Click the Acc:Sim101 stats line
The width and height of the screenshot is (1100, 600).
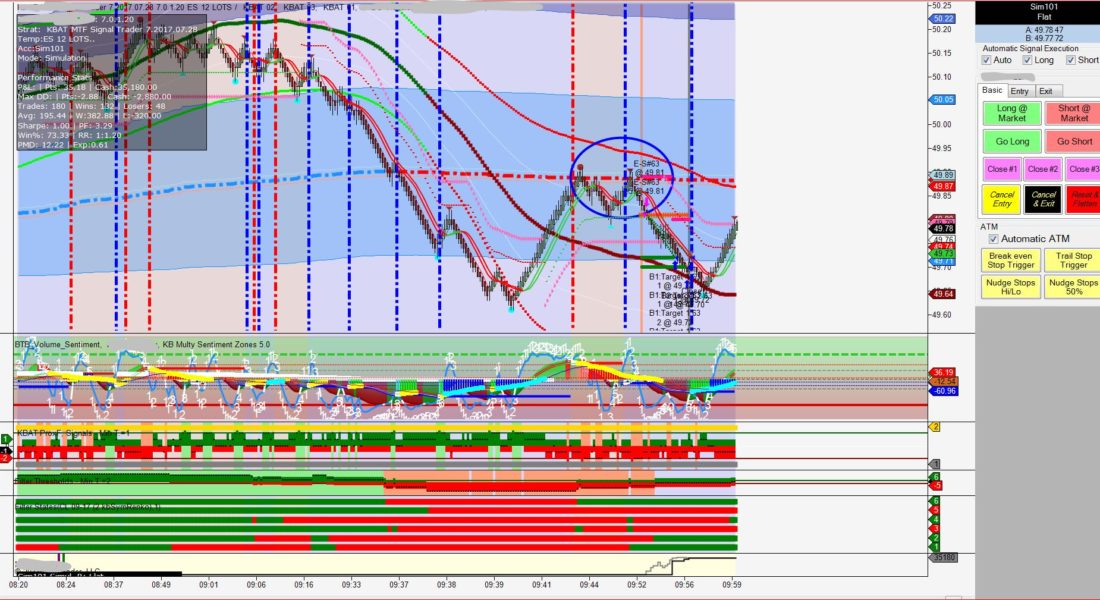tap(41, 49)
